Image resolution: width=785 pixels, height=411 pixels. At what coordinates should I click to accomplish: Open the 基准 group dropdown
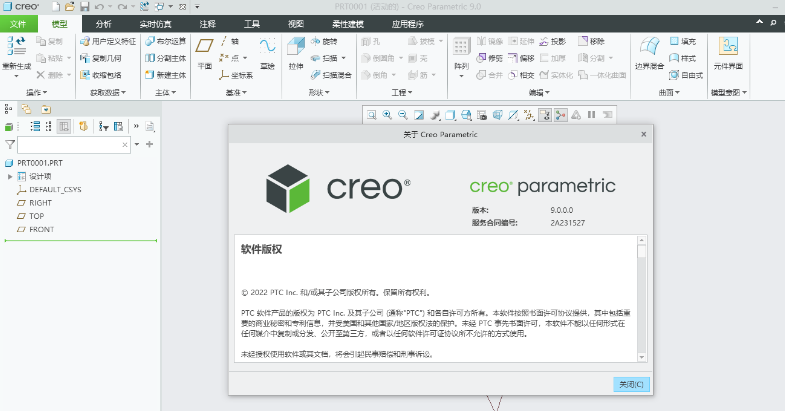pos(236,93)
